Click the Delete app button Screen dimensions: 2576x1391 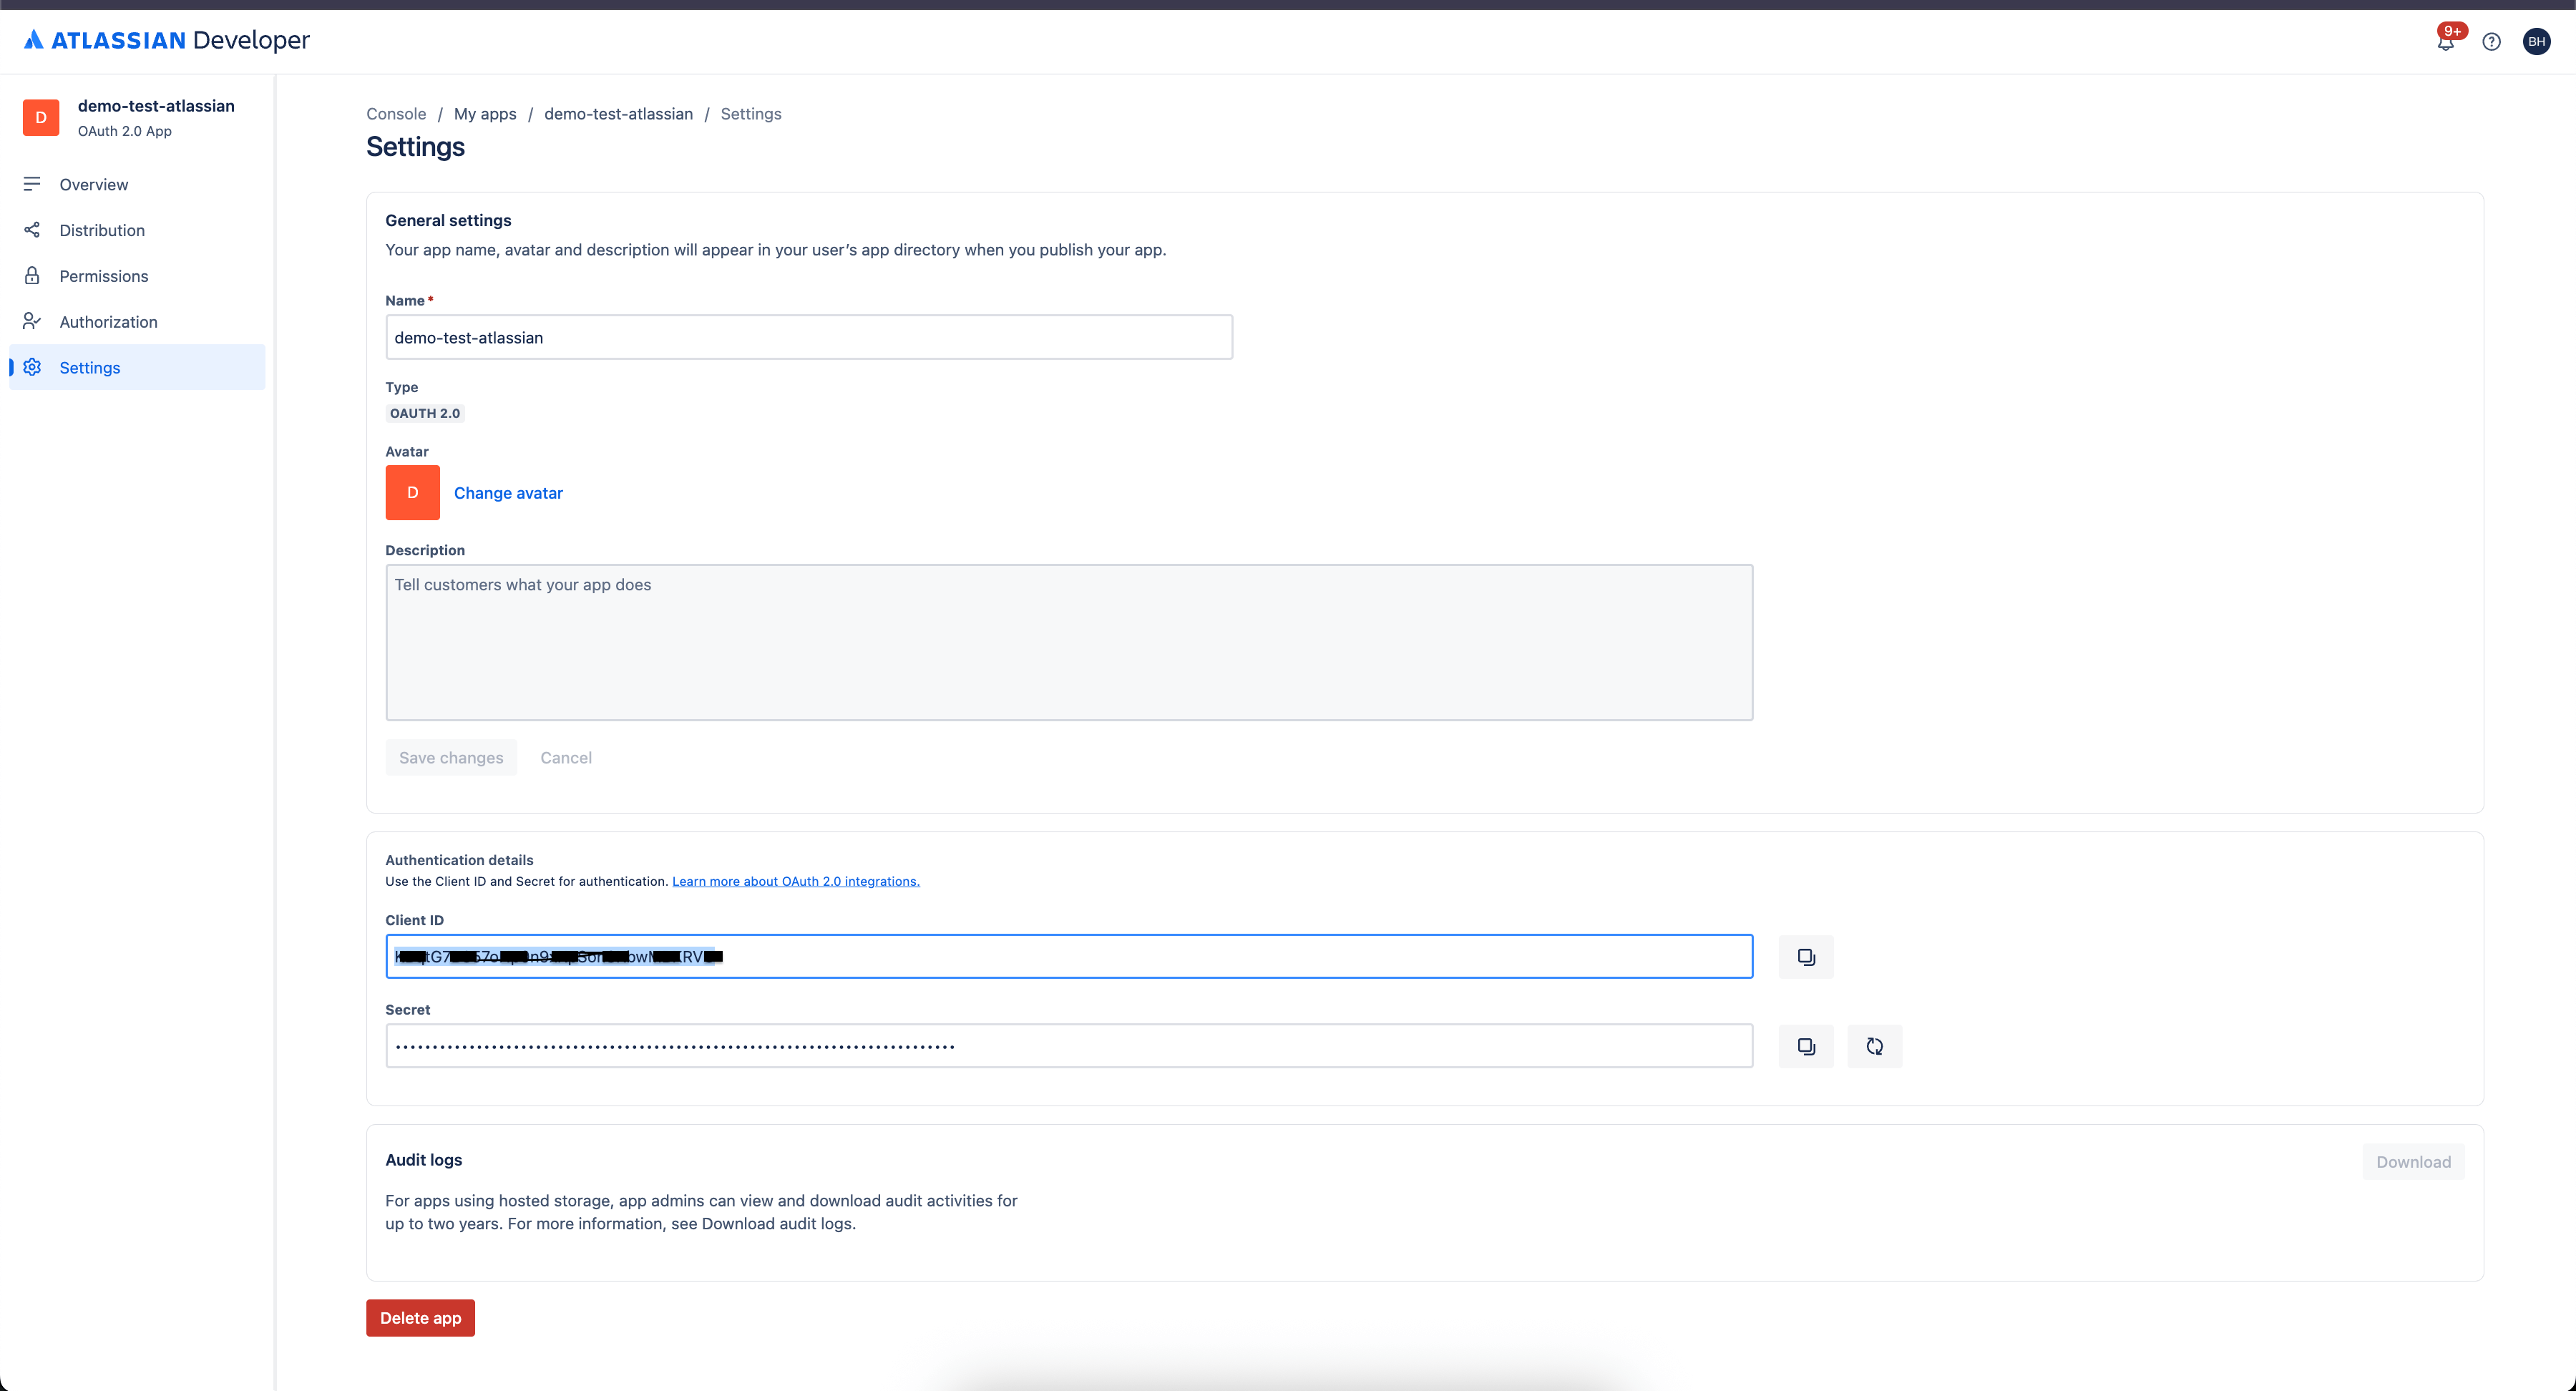(x=420, y=1318)
